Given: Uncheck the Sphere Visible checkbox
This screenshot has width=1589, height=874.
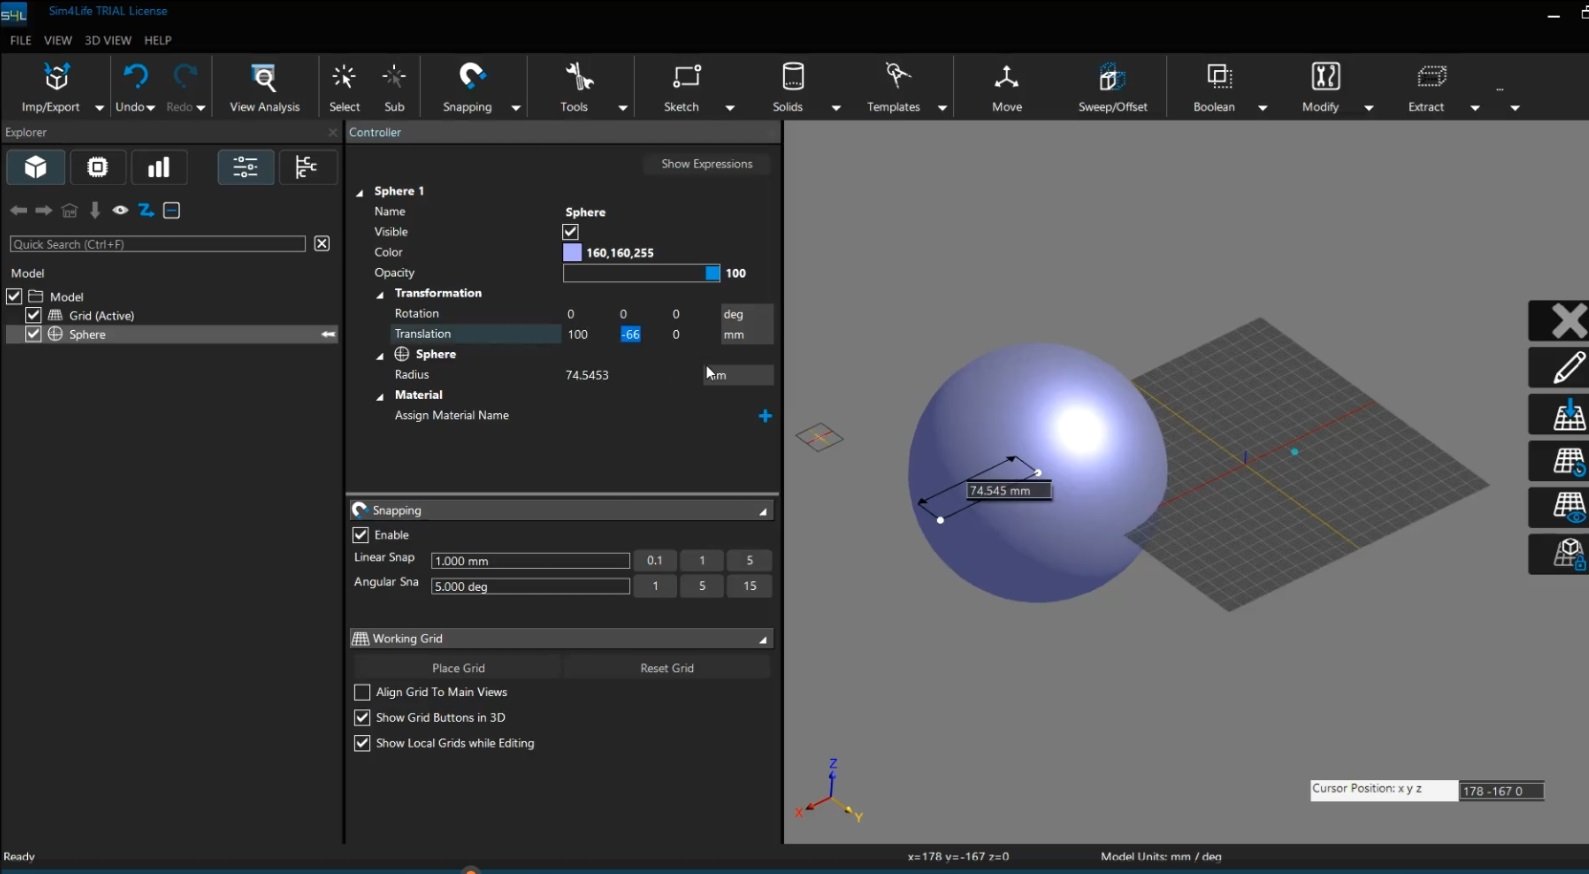Looking at the screenshot, I should tap(571, 232).
